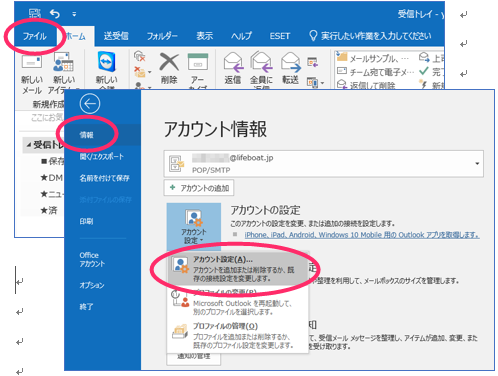Viewport: 498px width, 376px height.
Task: Click the アカウント設定 dropdown button
Action: (194, 227)
